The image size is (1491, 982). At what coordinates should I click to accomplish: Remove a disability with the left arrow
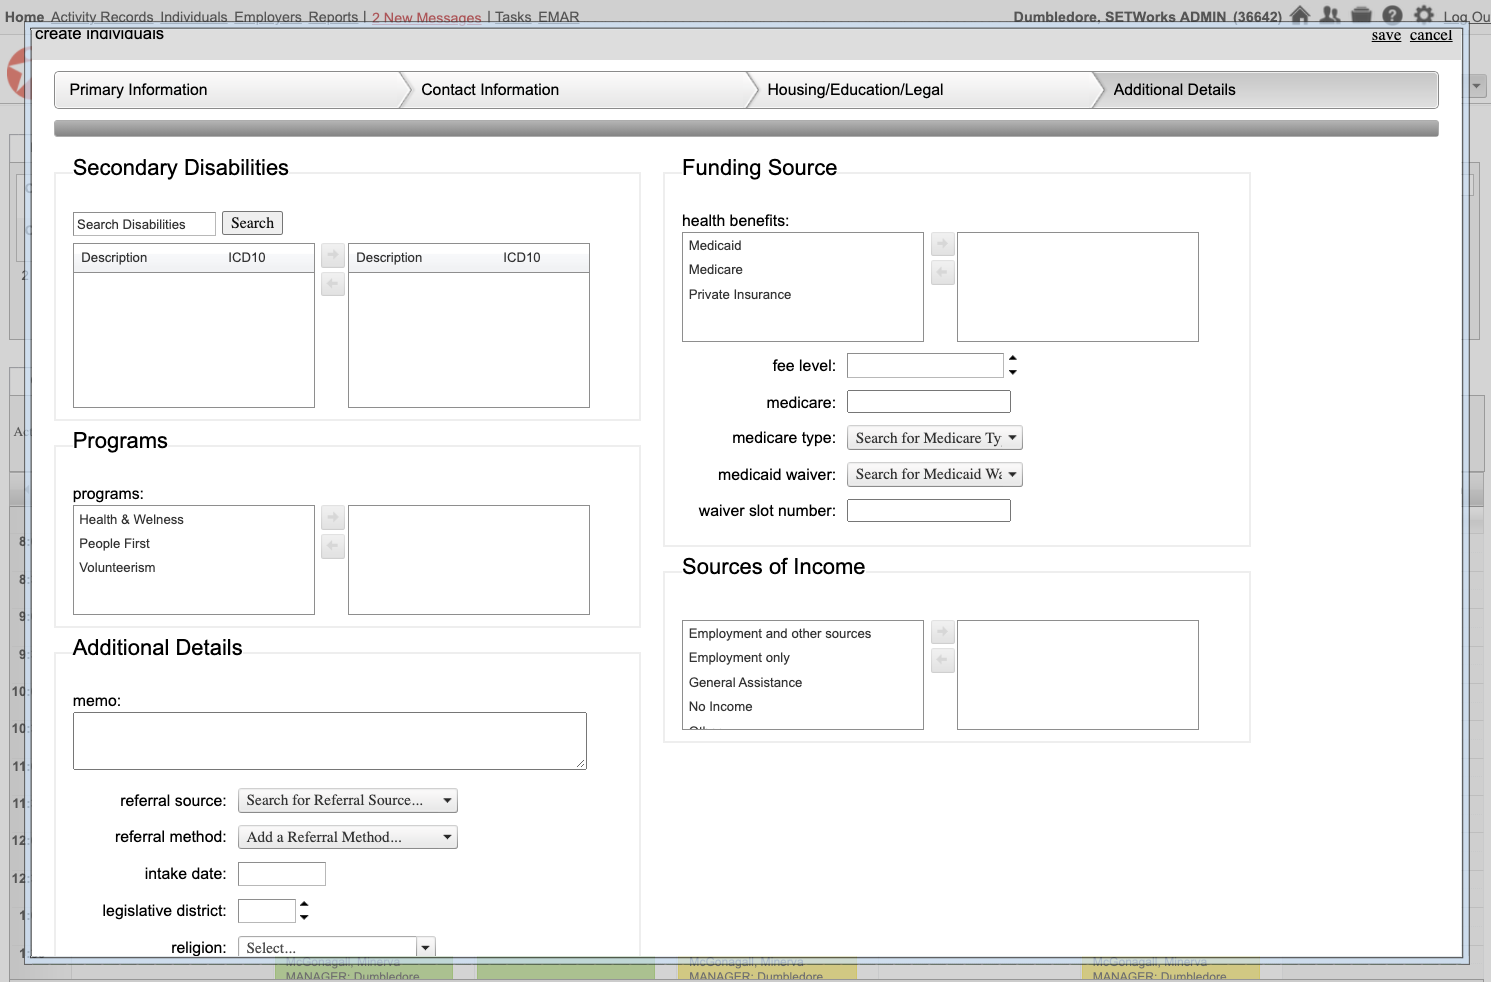click(x=333, y=284)
